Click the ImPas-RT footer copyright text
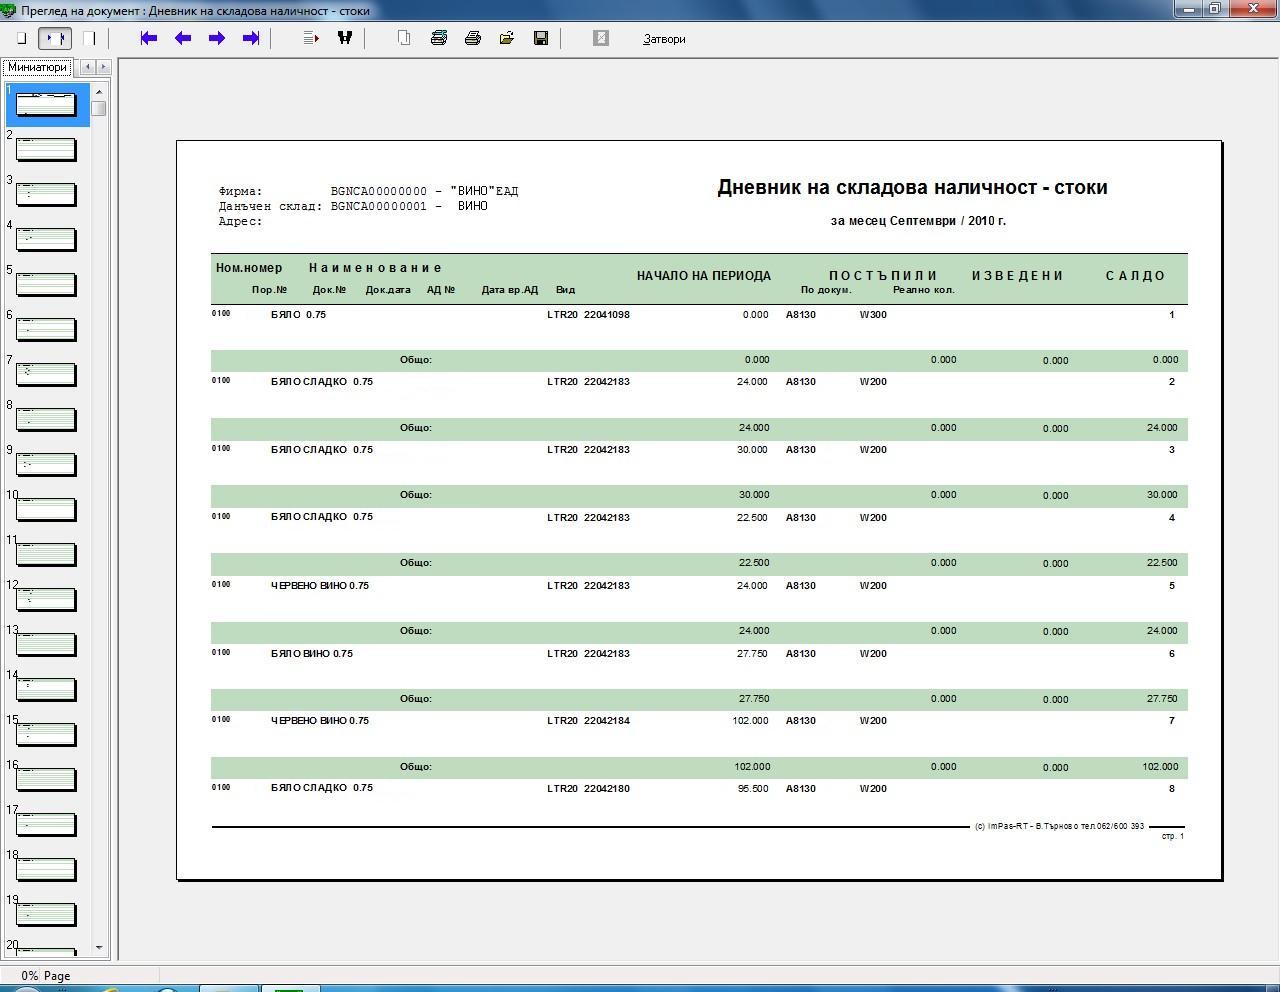 (x=1059, y=826)
